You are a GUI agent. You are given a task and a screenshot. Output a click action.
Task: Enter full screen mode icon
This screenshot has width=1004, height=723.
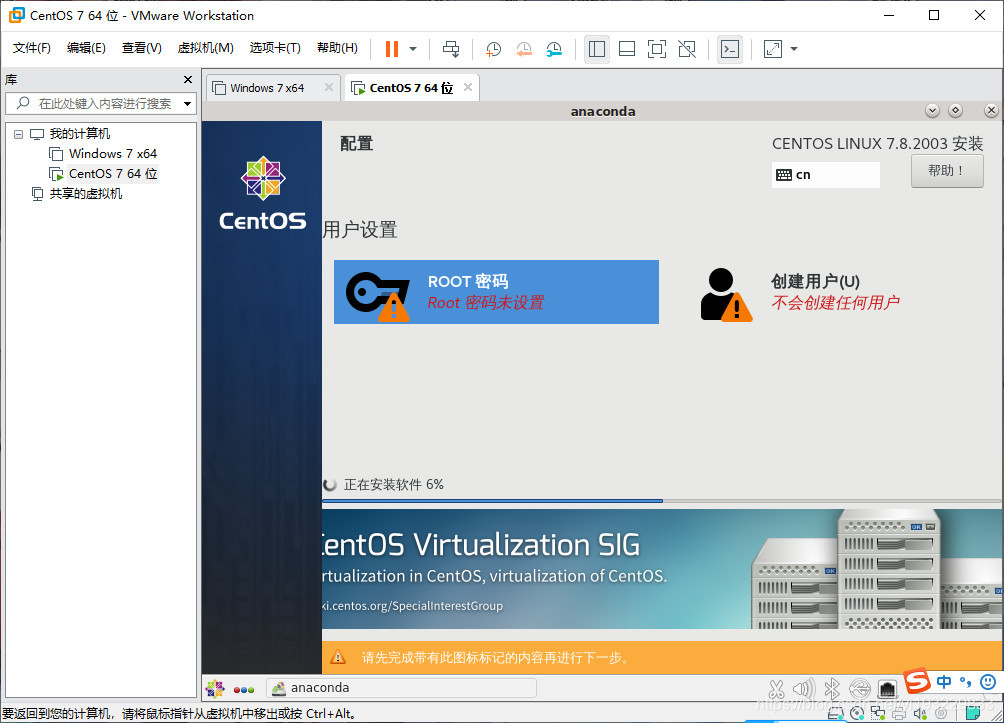click(657, 49)
